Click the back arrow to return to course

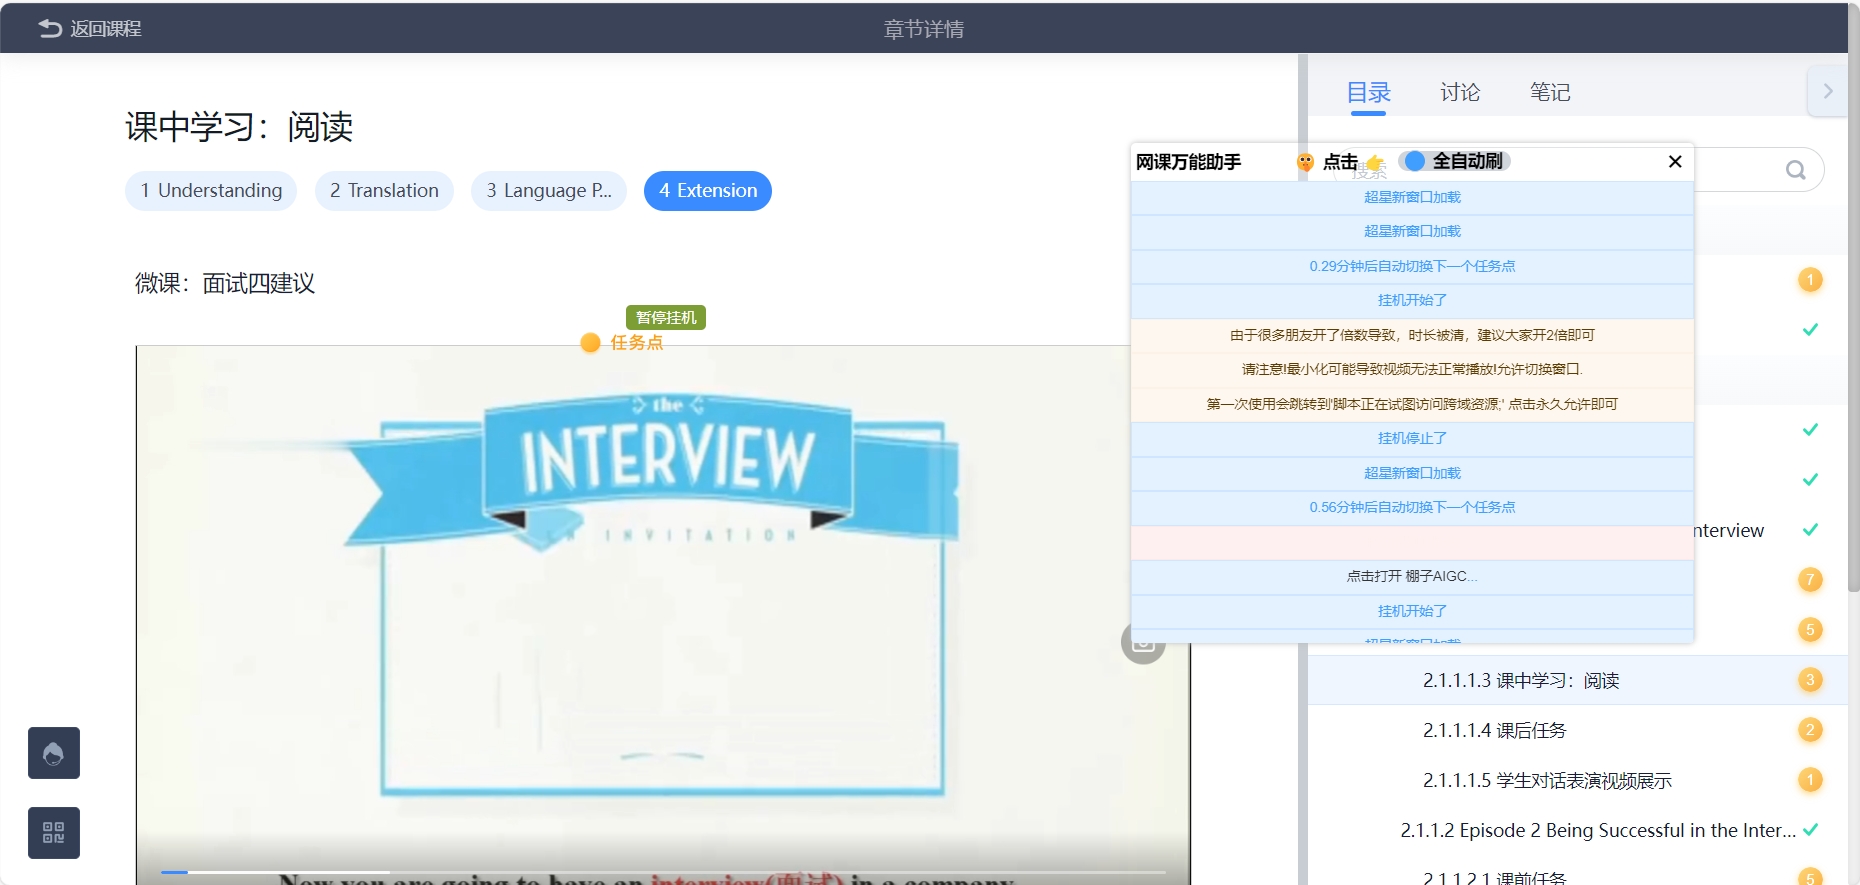tap(50, 29)
